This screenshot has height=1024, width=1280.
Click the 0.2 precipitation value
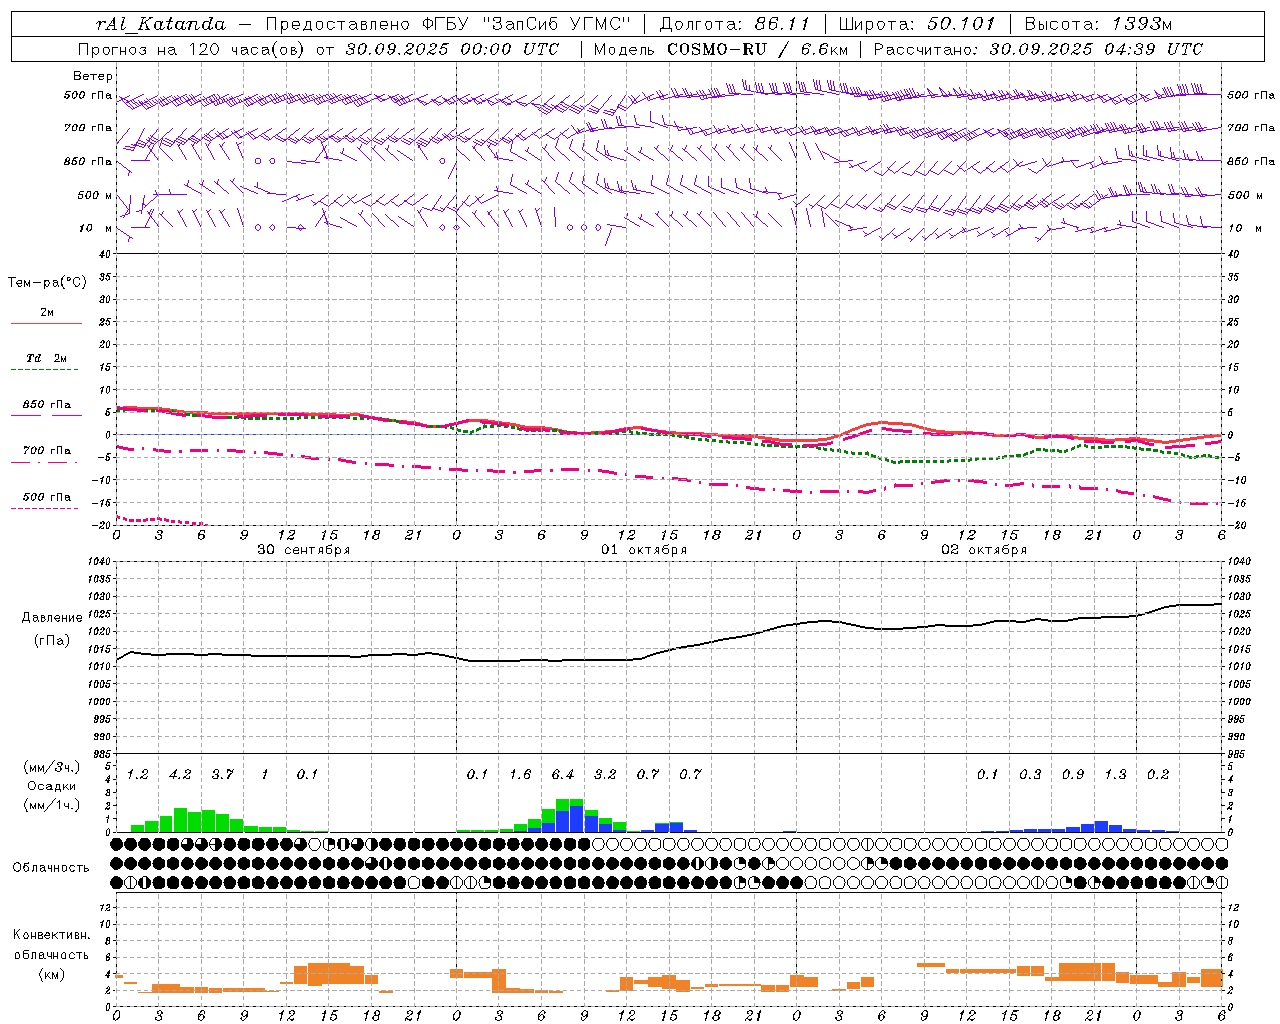pyautogui.click(x=1158, y=774)
